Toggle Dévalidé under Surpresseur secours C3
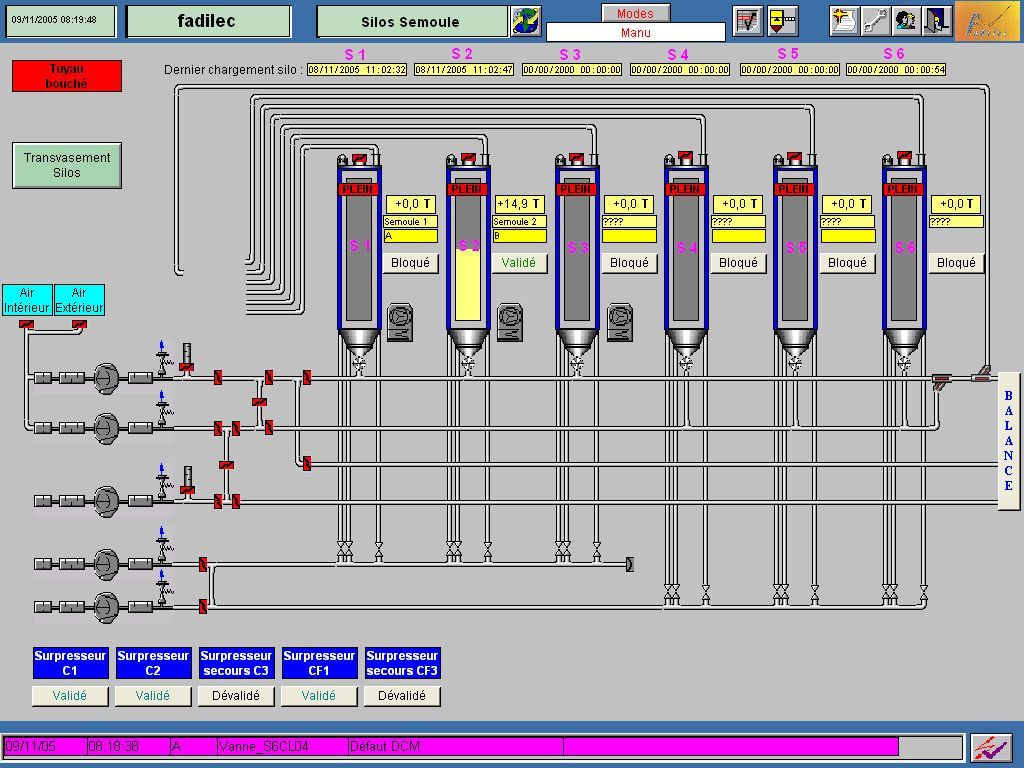This screenshot has height=768, width=1024. tap(236, 696)
